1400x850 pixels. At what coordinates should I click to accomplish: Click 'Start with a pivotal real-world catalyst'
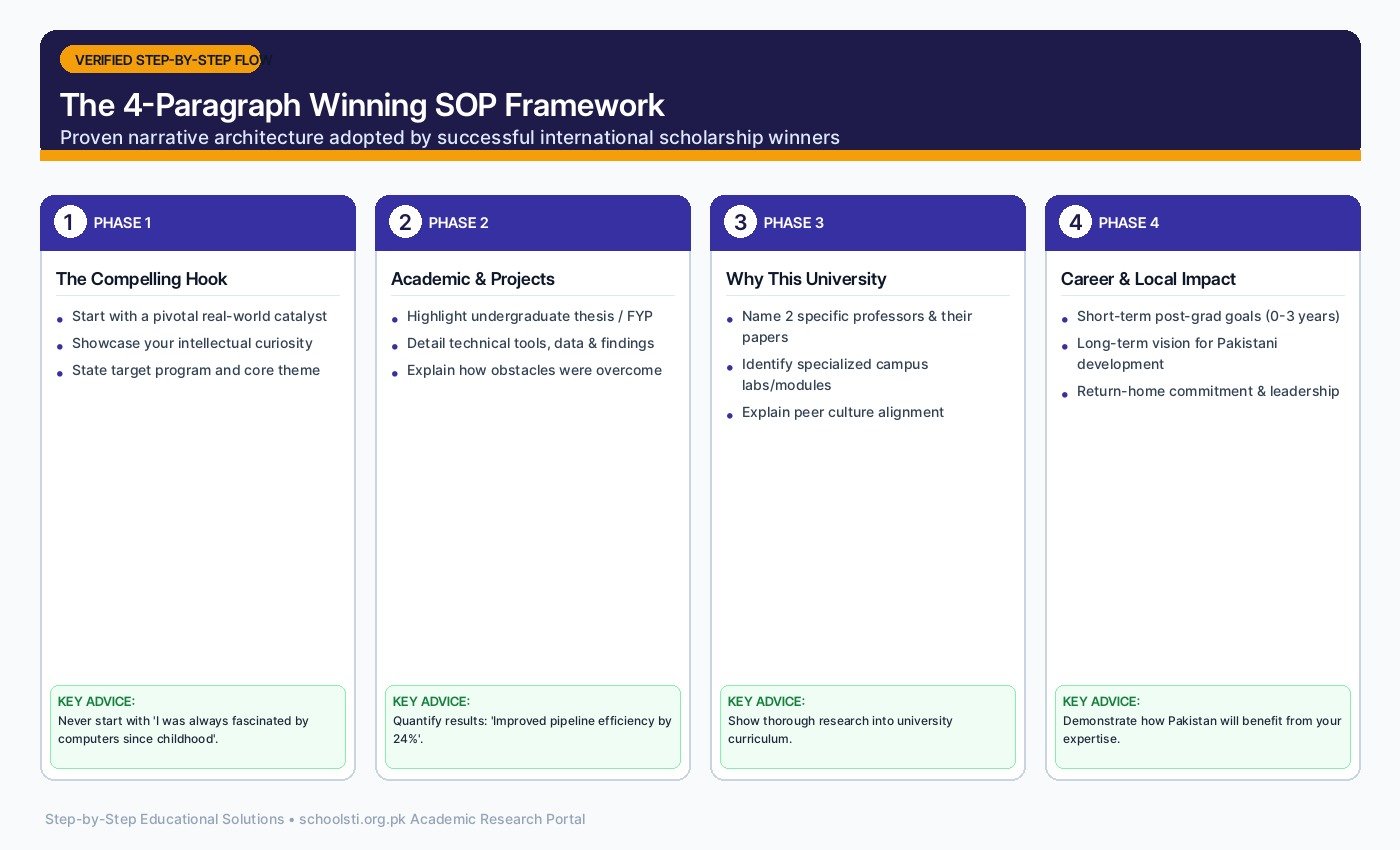[x=199, y=316]
